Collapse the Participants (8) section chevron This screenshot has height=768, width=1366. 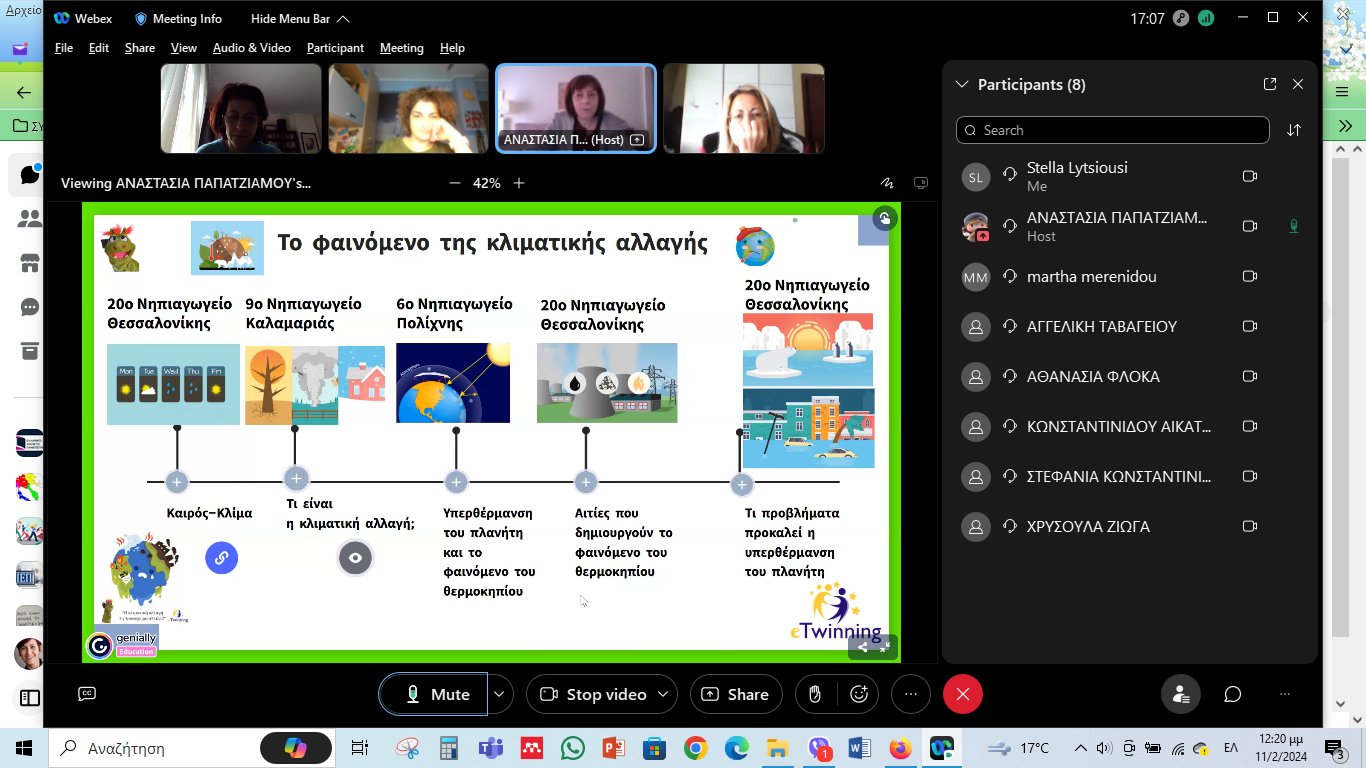tap(962, 85)
